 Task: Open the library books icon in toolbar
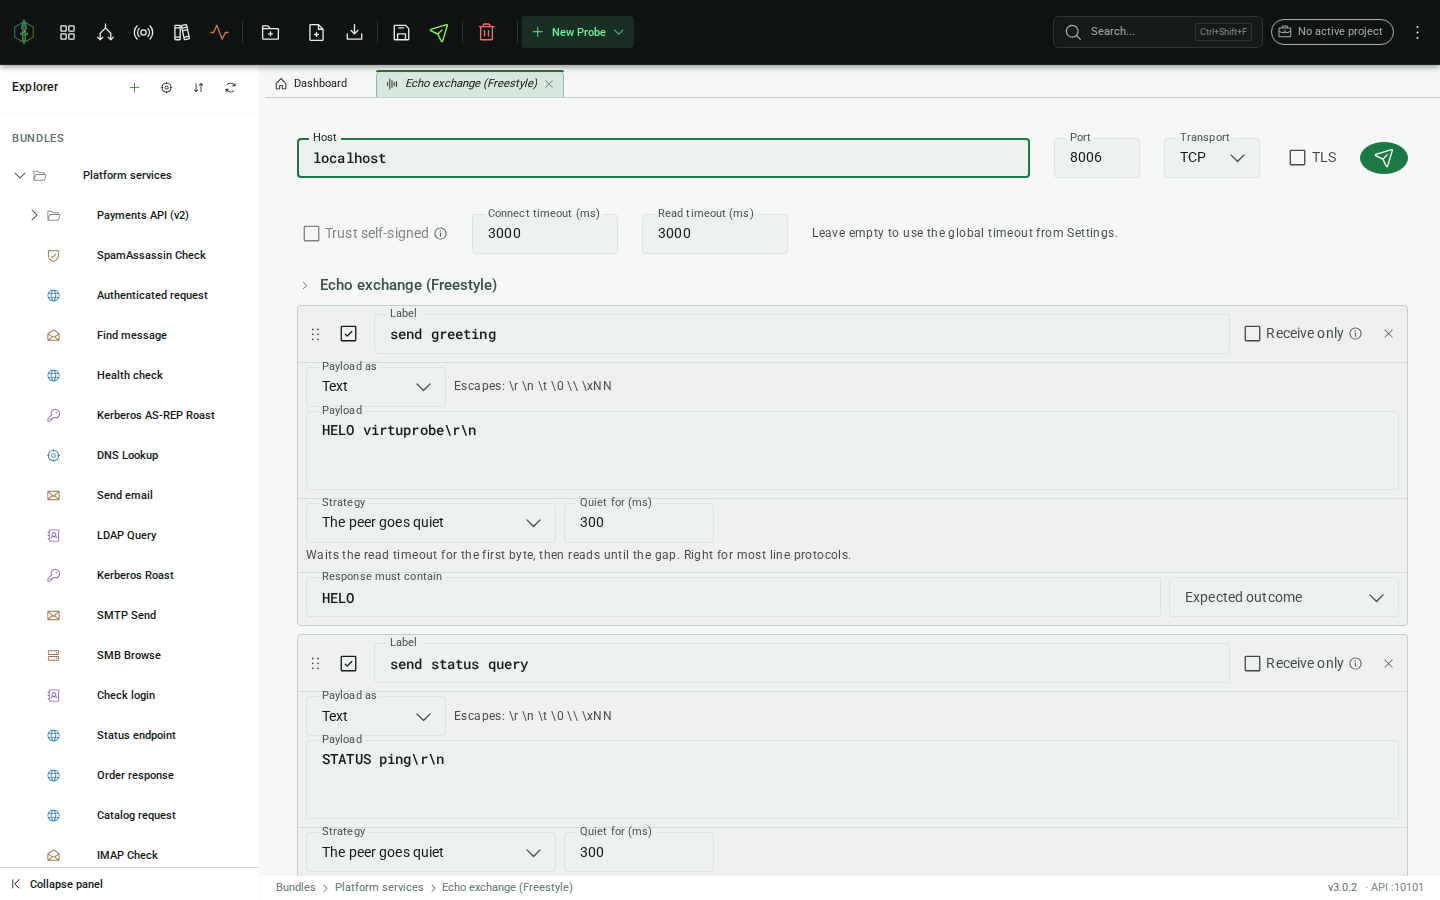click(x=181, y=32)
